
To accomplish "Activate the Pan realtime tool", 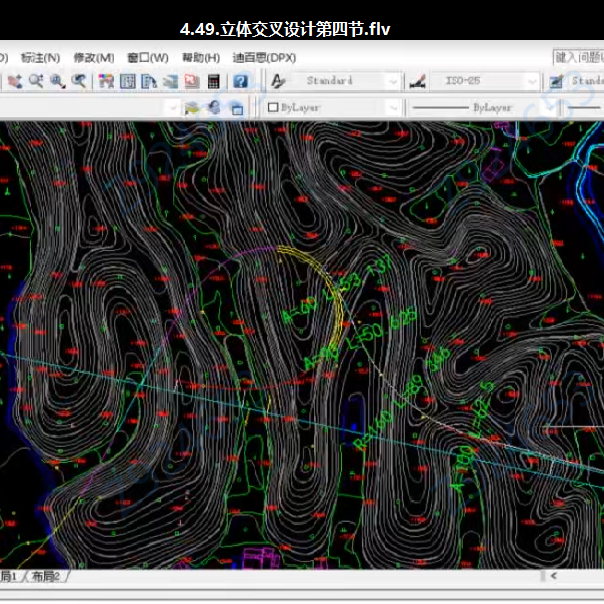I will tap(15, 81).
